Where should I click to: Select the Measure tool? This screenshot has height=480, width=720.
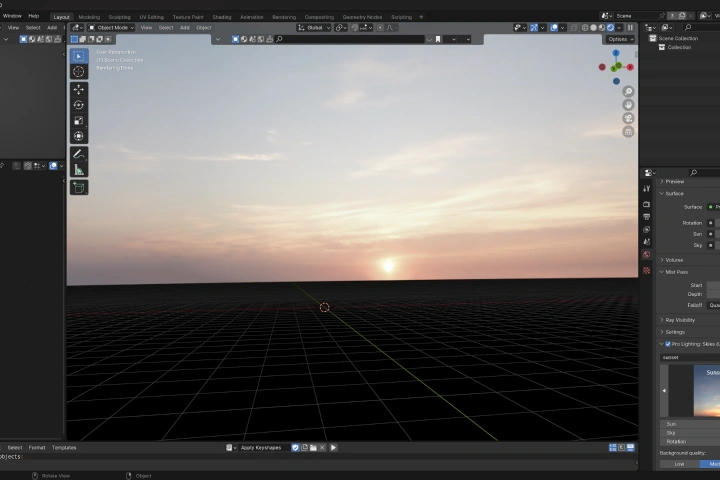[79, 170]
